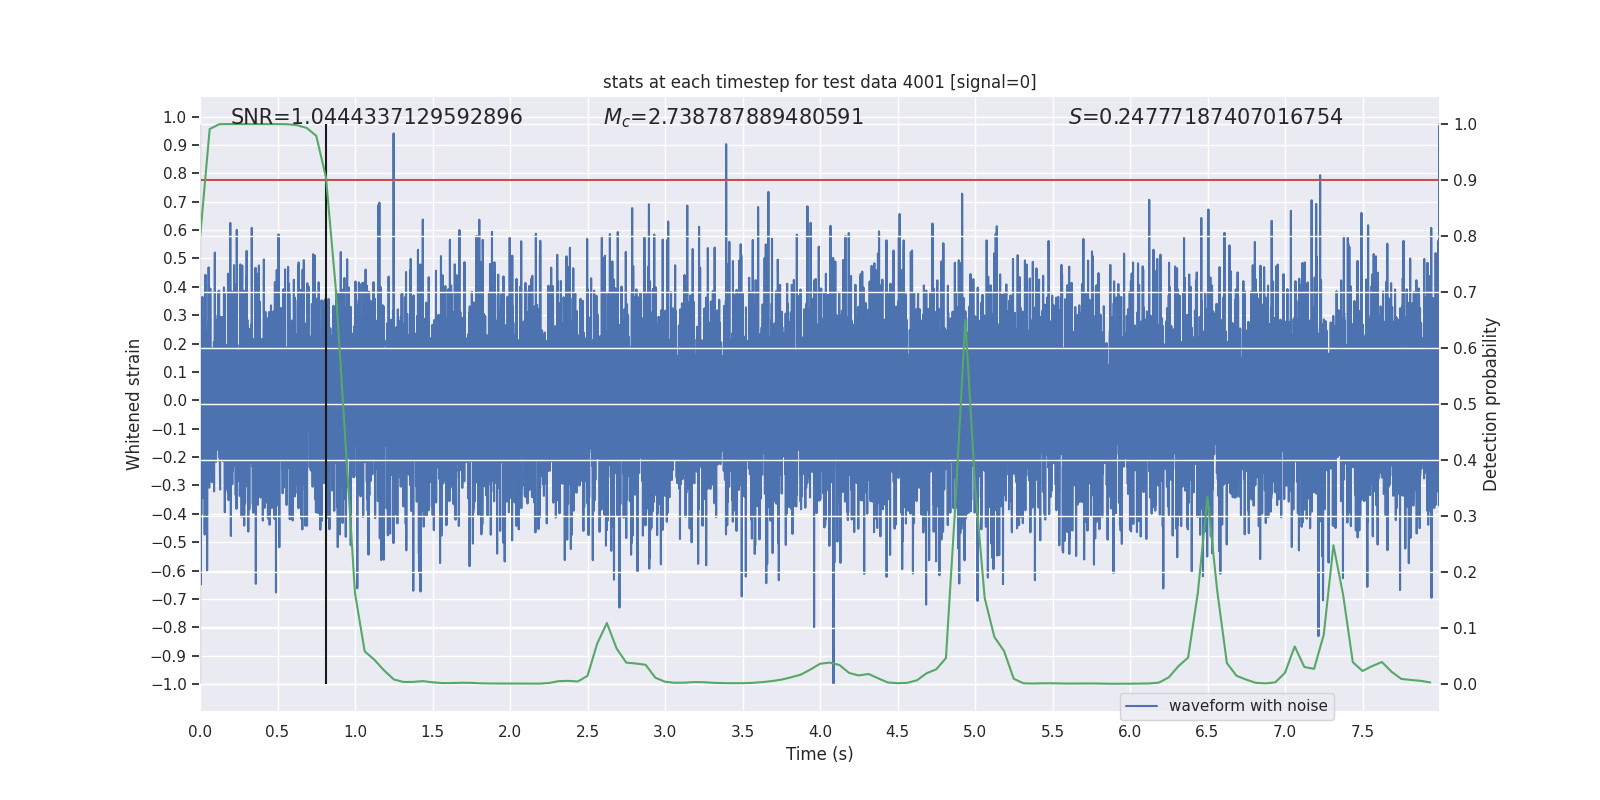Click the 0.9 tick on Detection probability axis
Screen dimensions: 1600x800
click(x=1465, y=180)
